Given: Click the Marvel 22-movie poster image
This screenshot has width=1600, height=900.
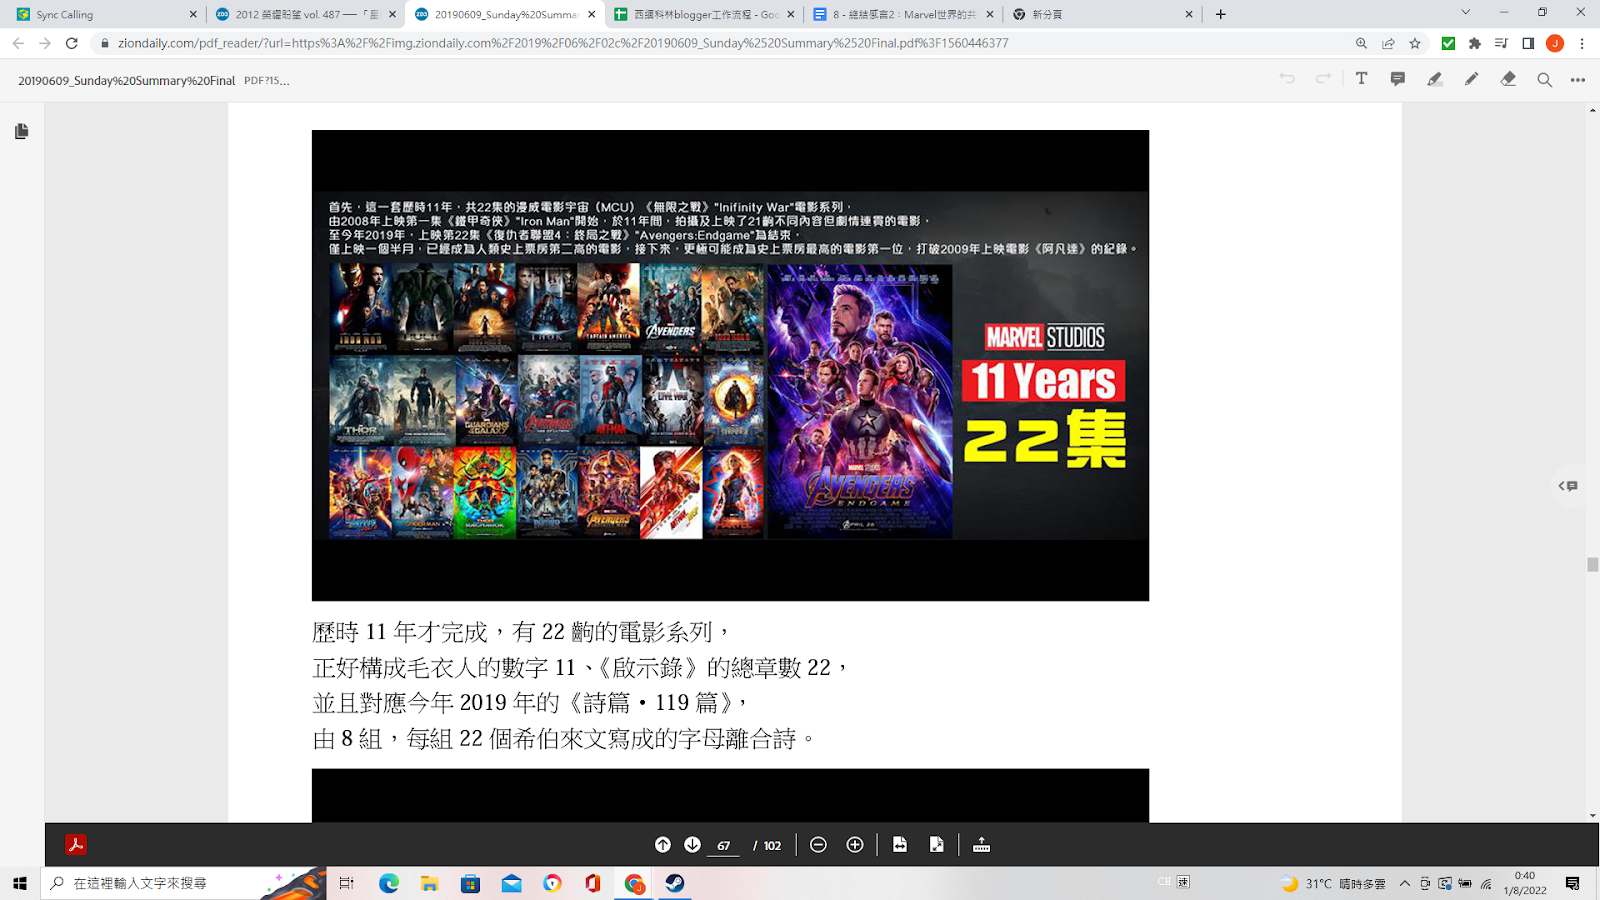Looking at the screenshot, I should (x=730, y=365).
